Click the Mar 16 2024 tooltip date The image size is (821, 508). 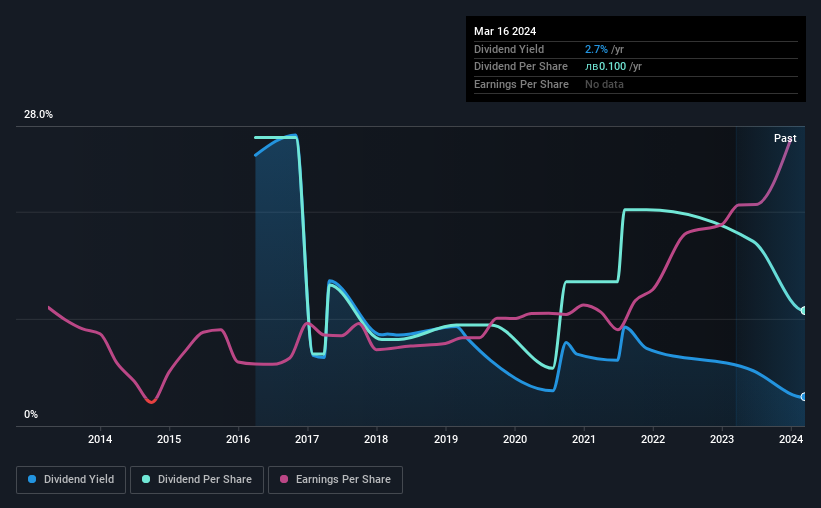point(505,31)
